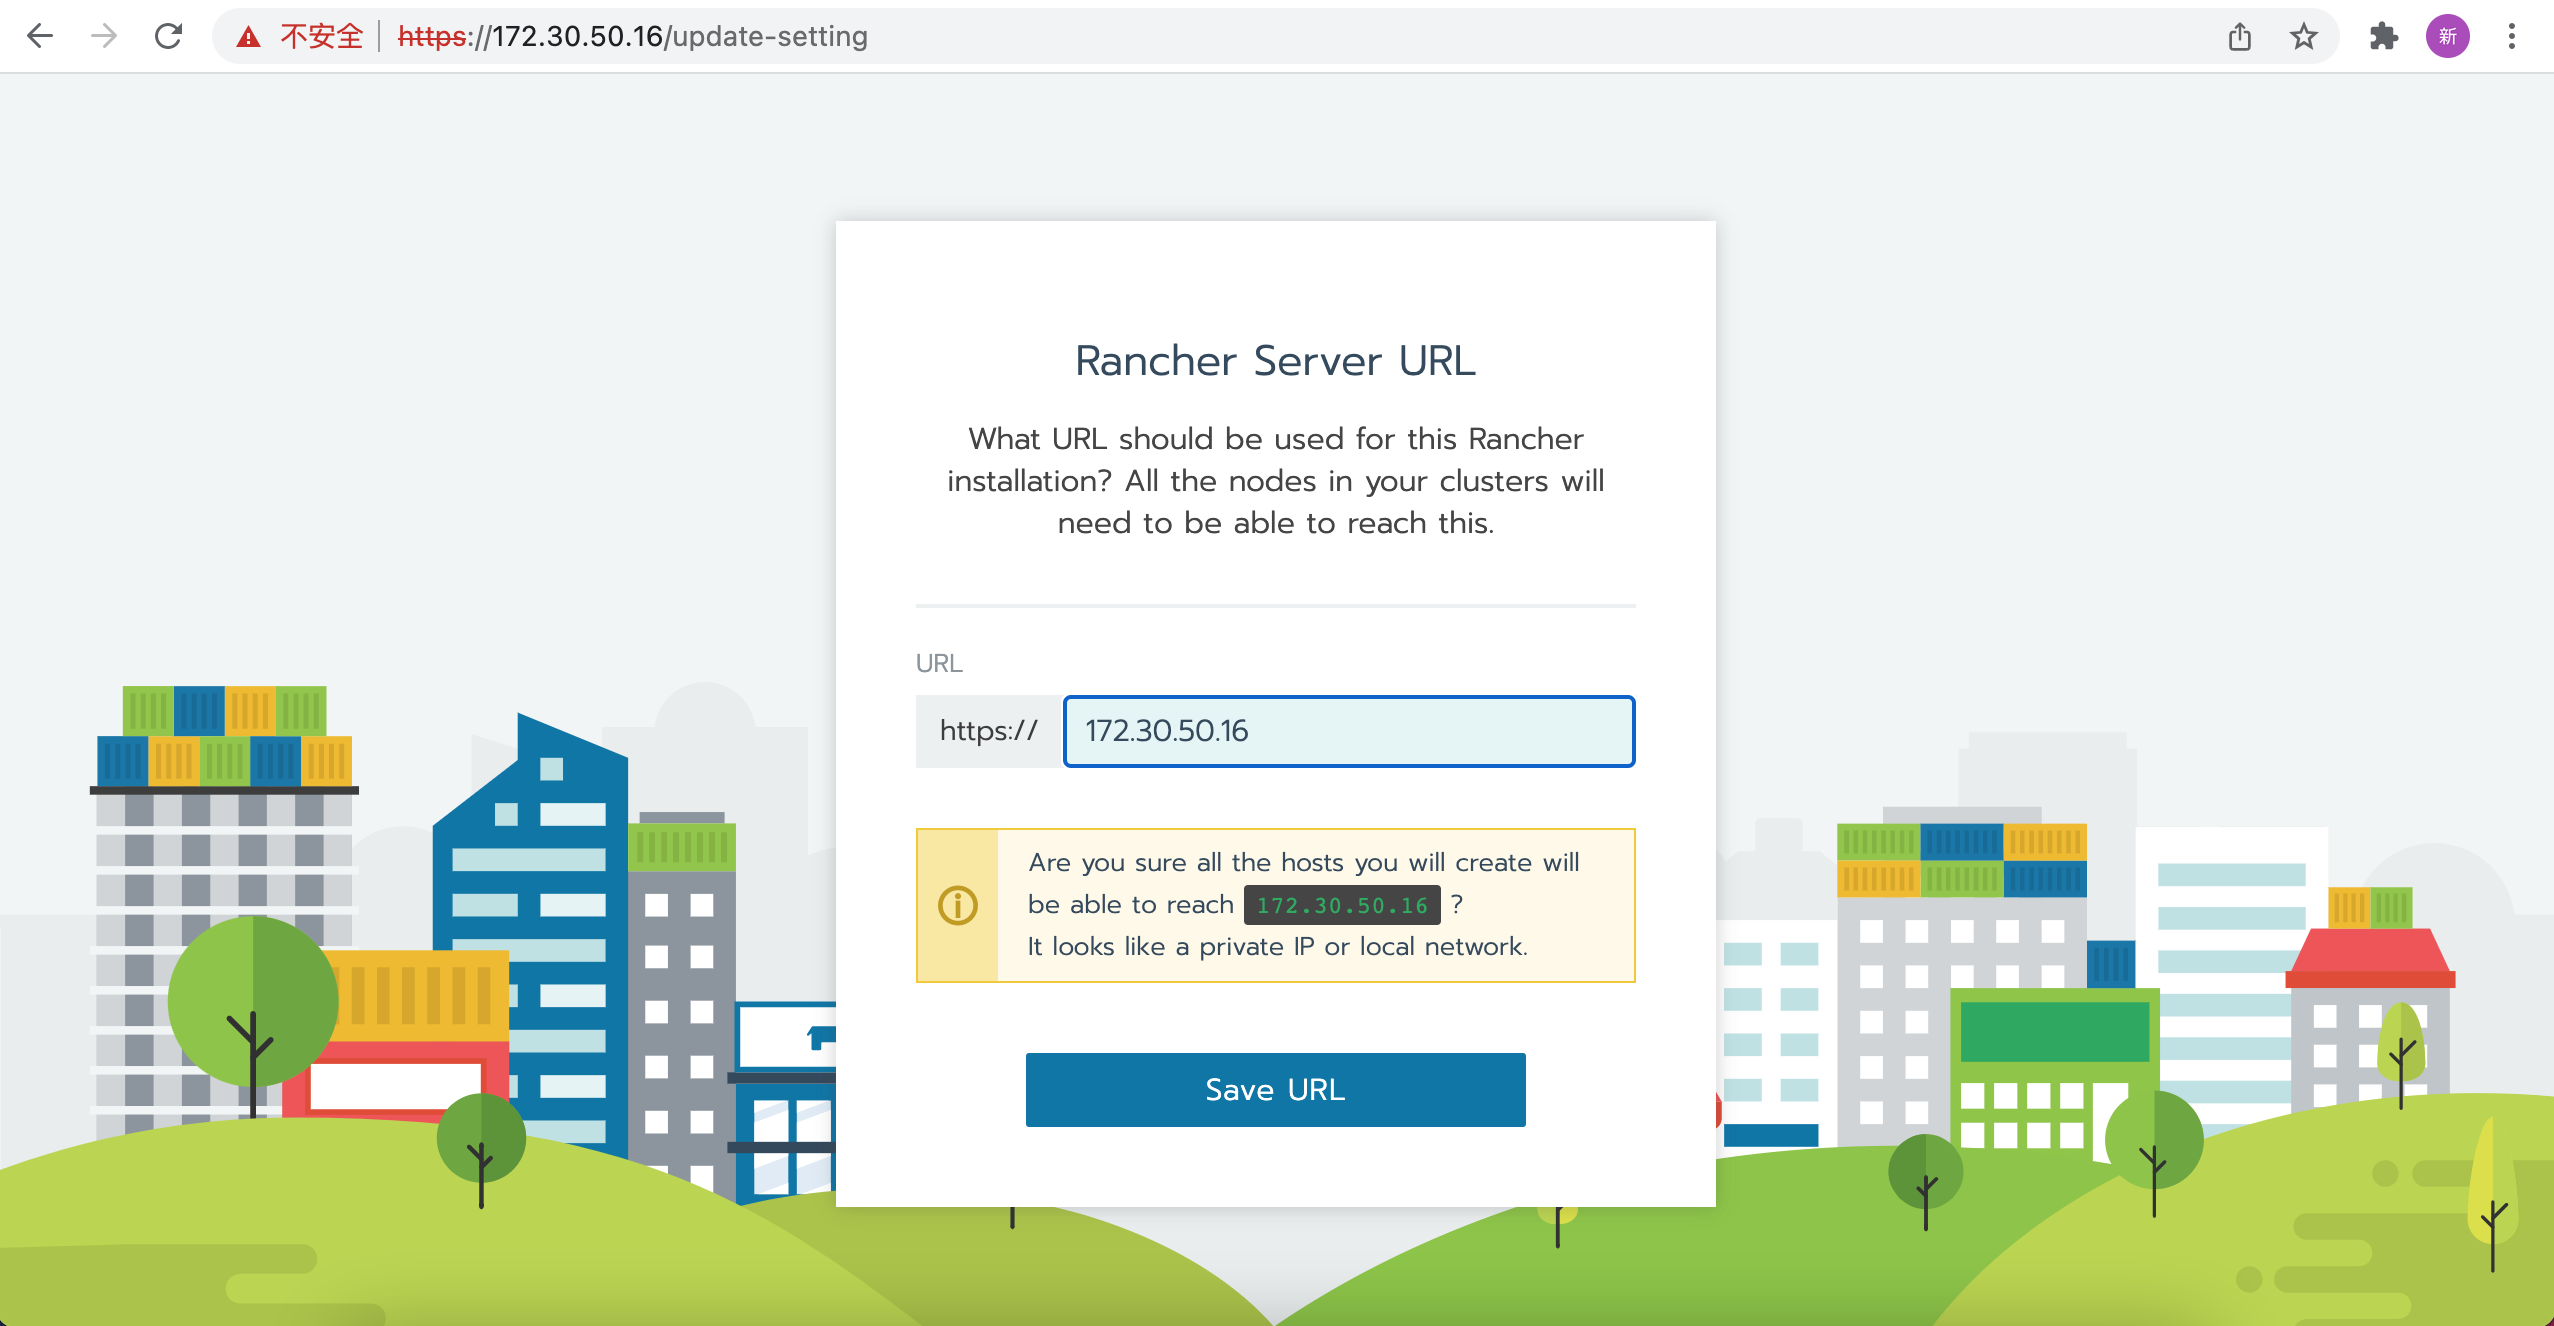Open the extensions puzzle menu
2554x1326 pixels.
pyautogui.click(x=2384, y=37)
